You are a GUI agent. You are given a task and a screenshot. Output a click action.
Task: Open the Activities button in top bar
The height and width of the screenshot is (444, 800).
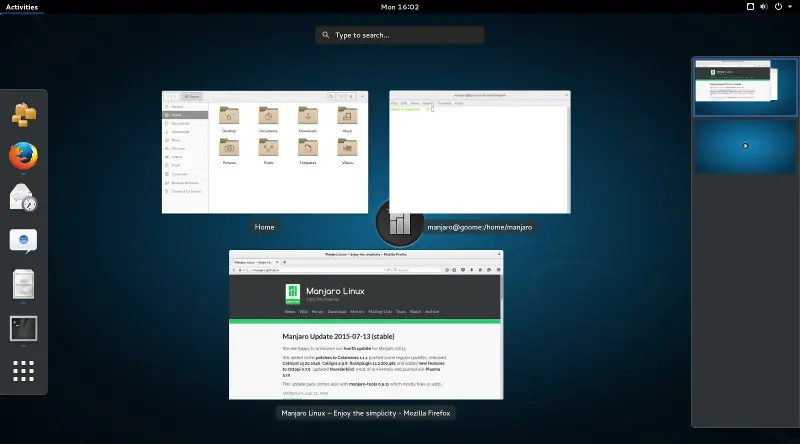(x=22, y=7)
